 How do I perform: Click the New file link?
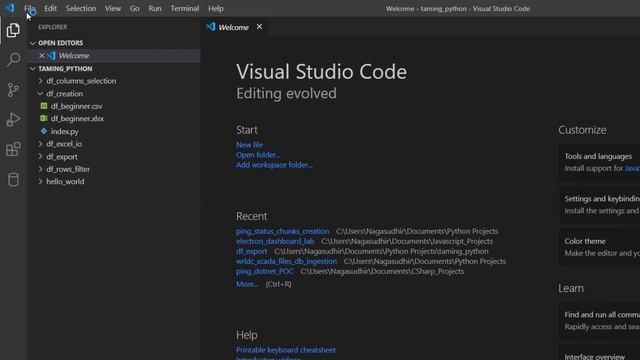[249, 145]
